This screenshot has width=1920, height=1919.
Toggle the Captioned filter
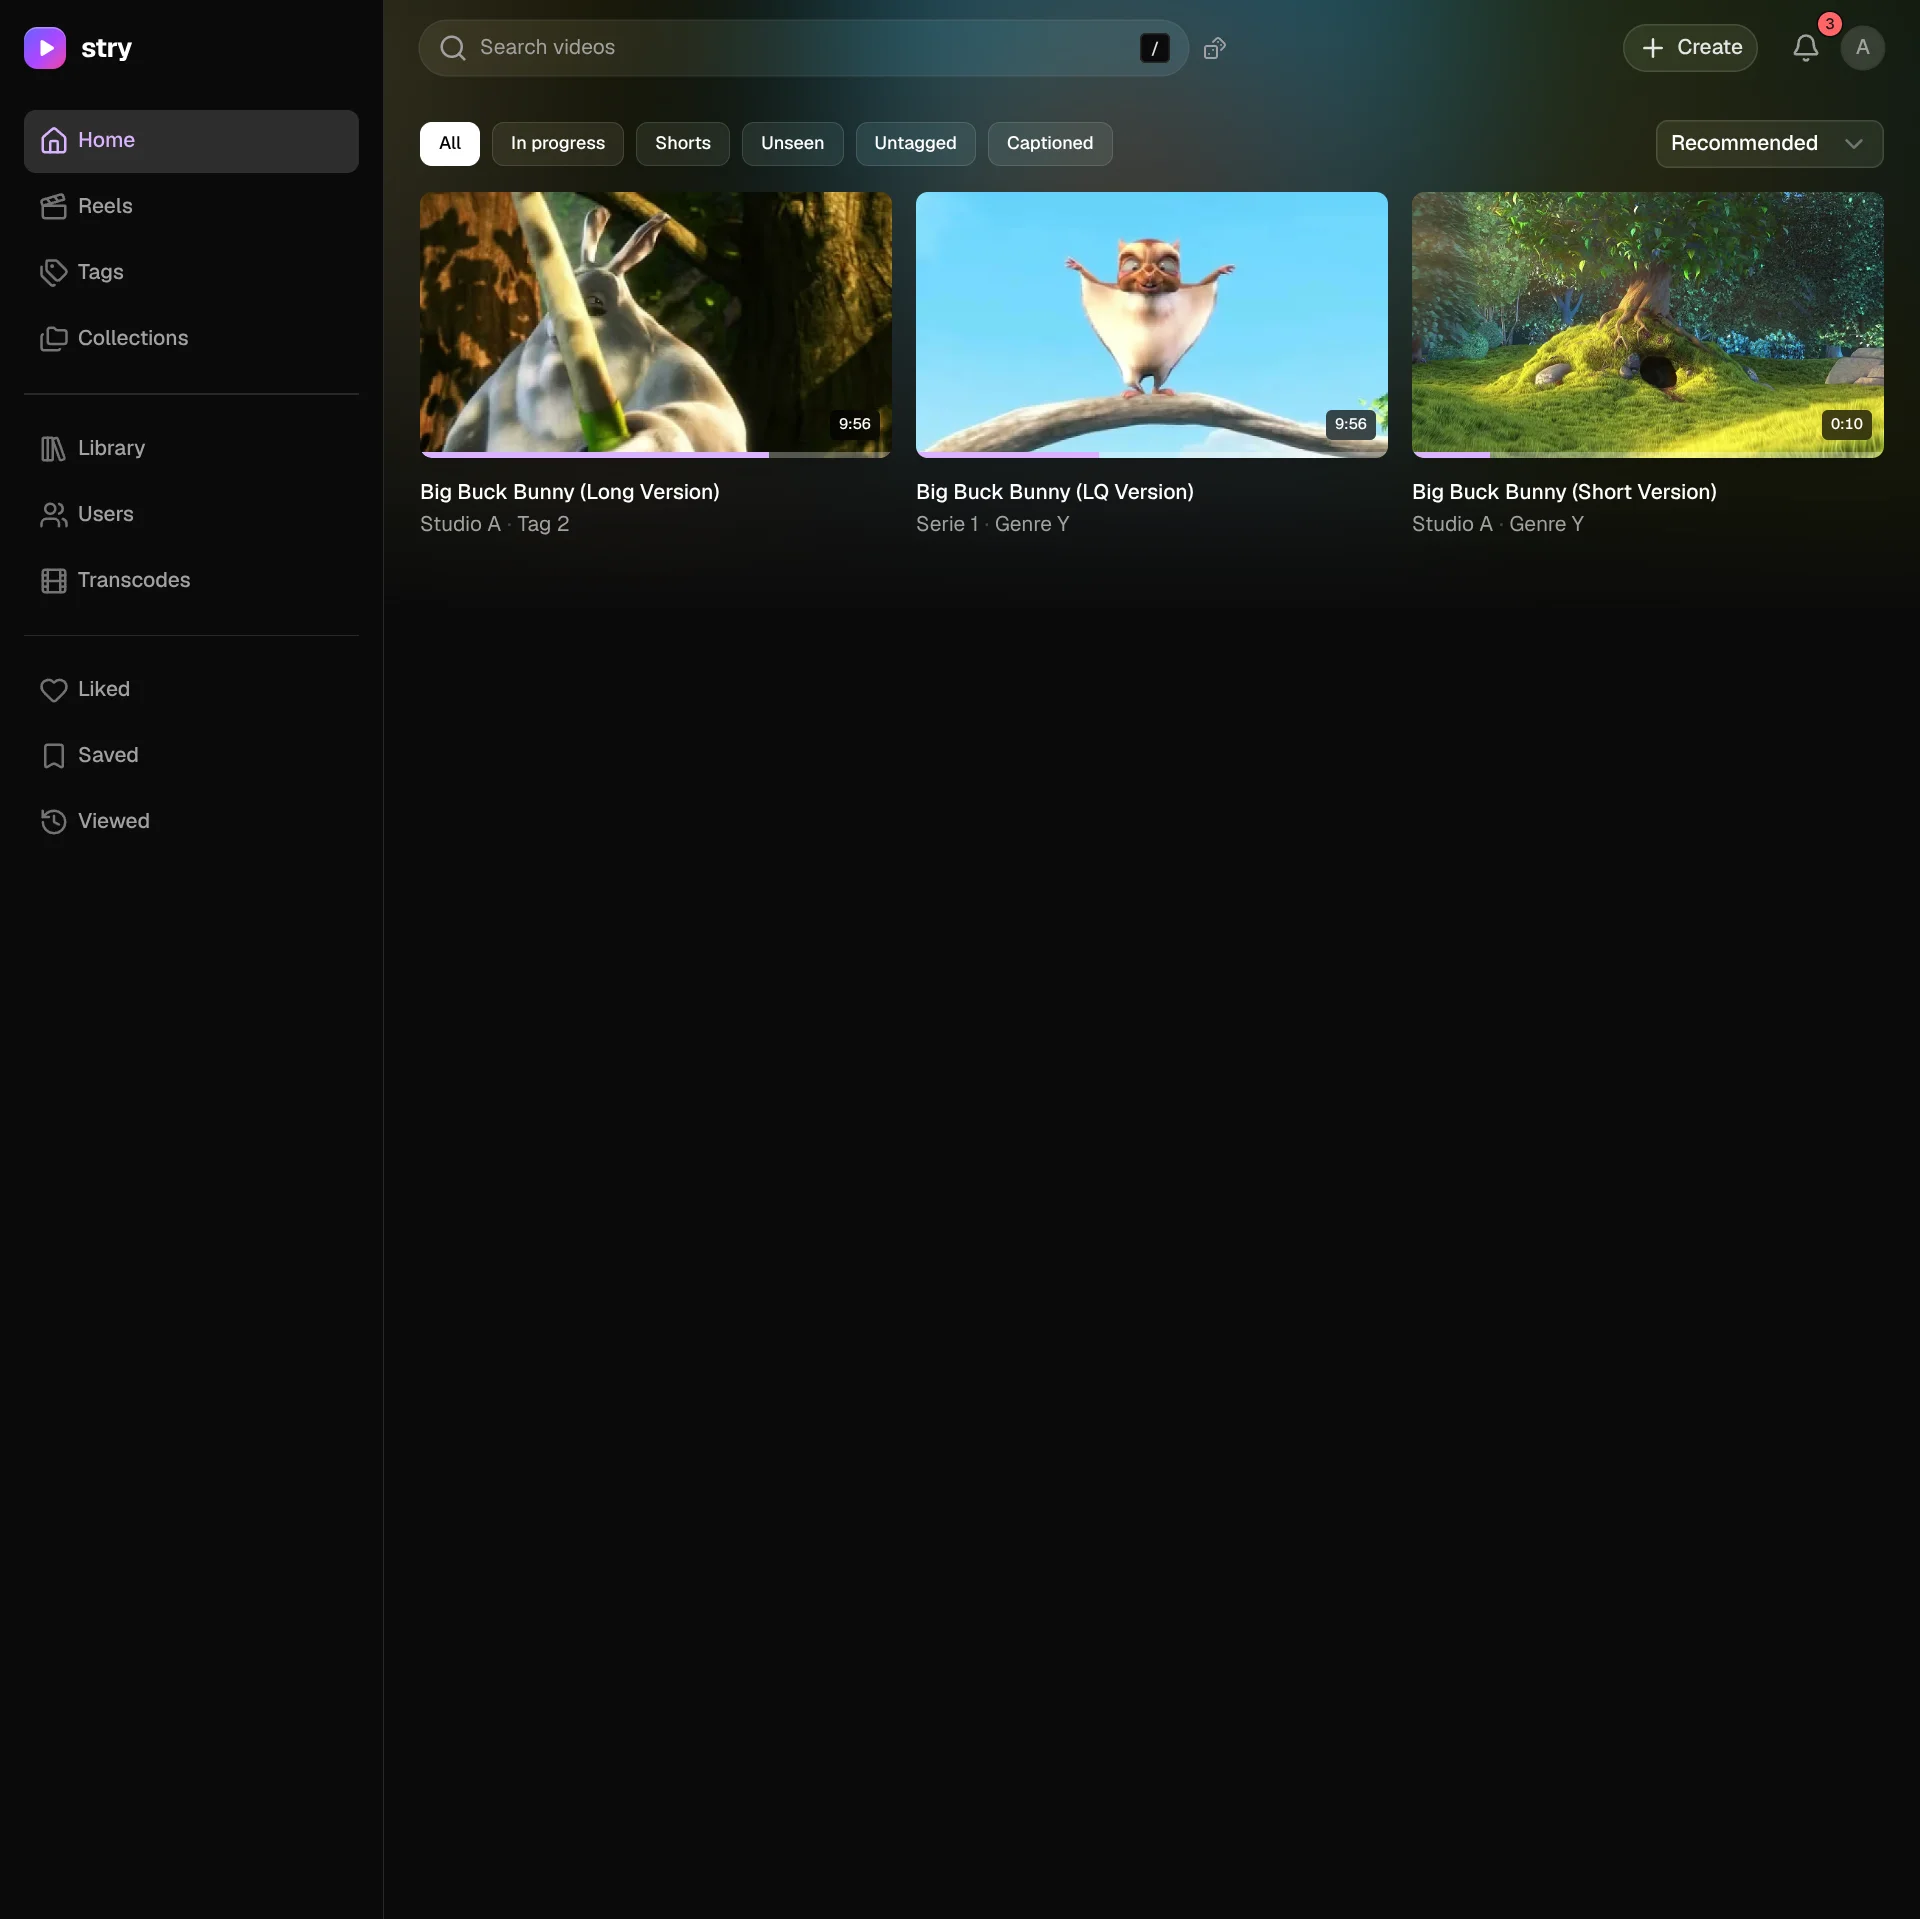click(1050, 144)
